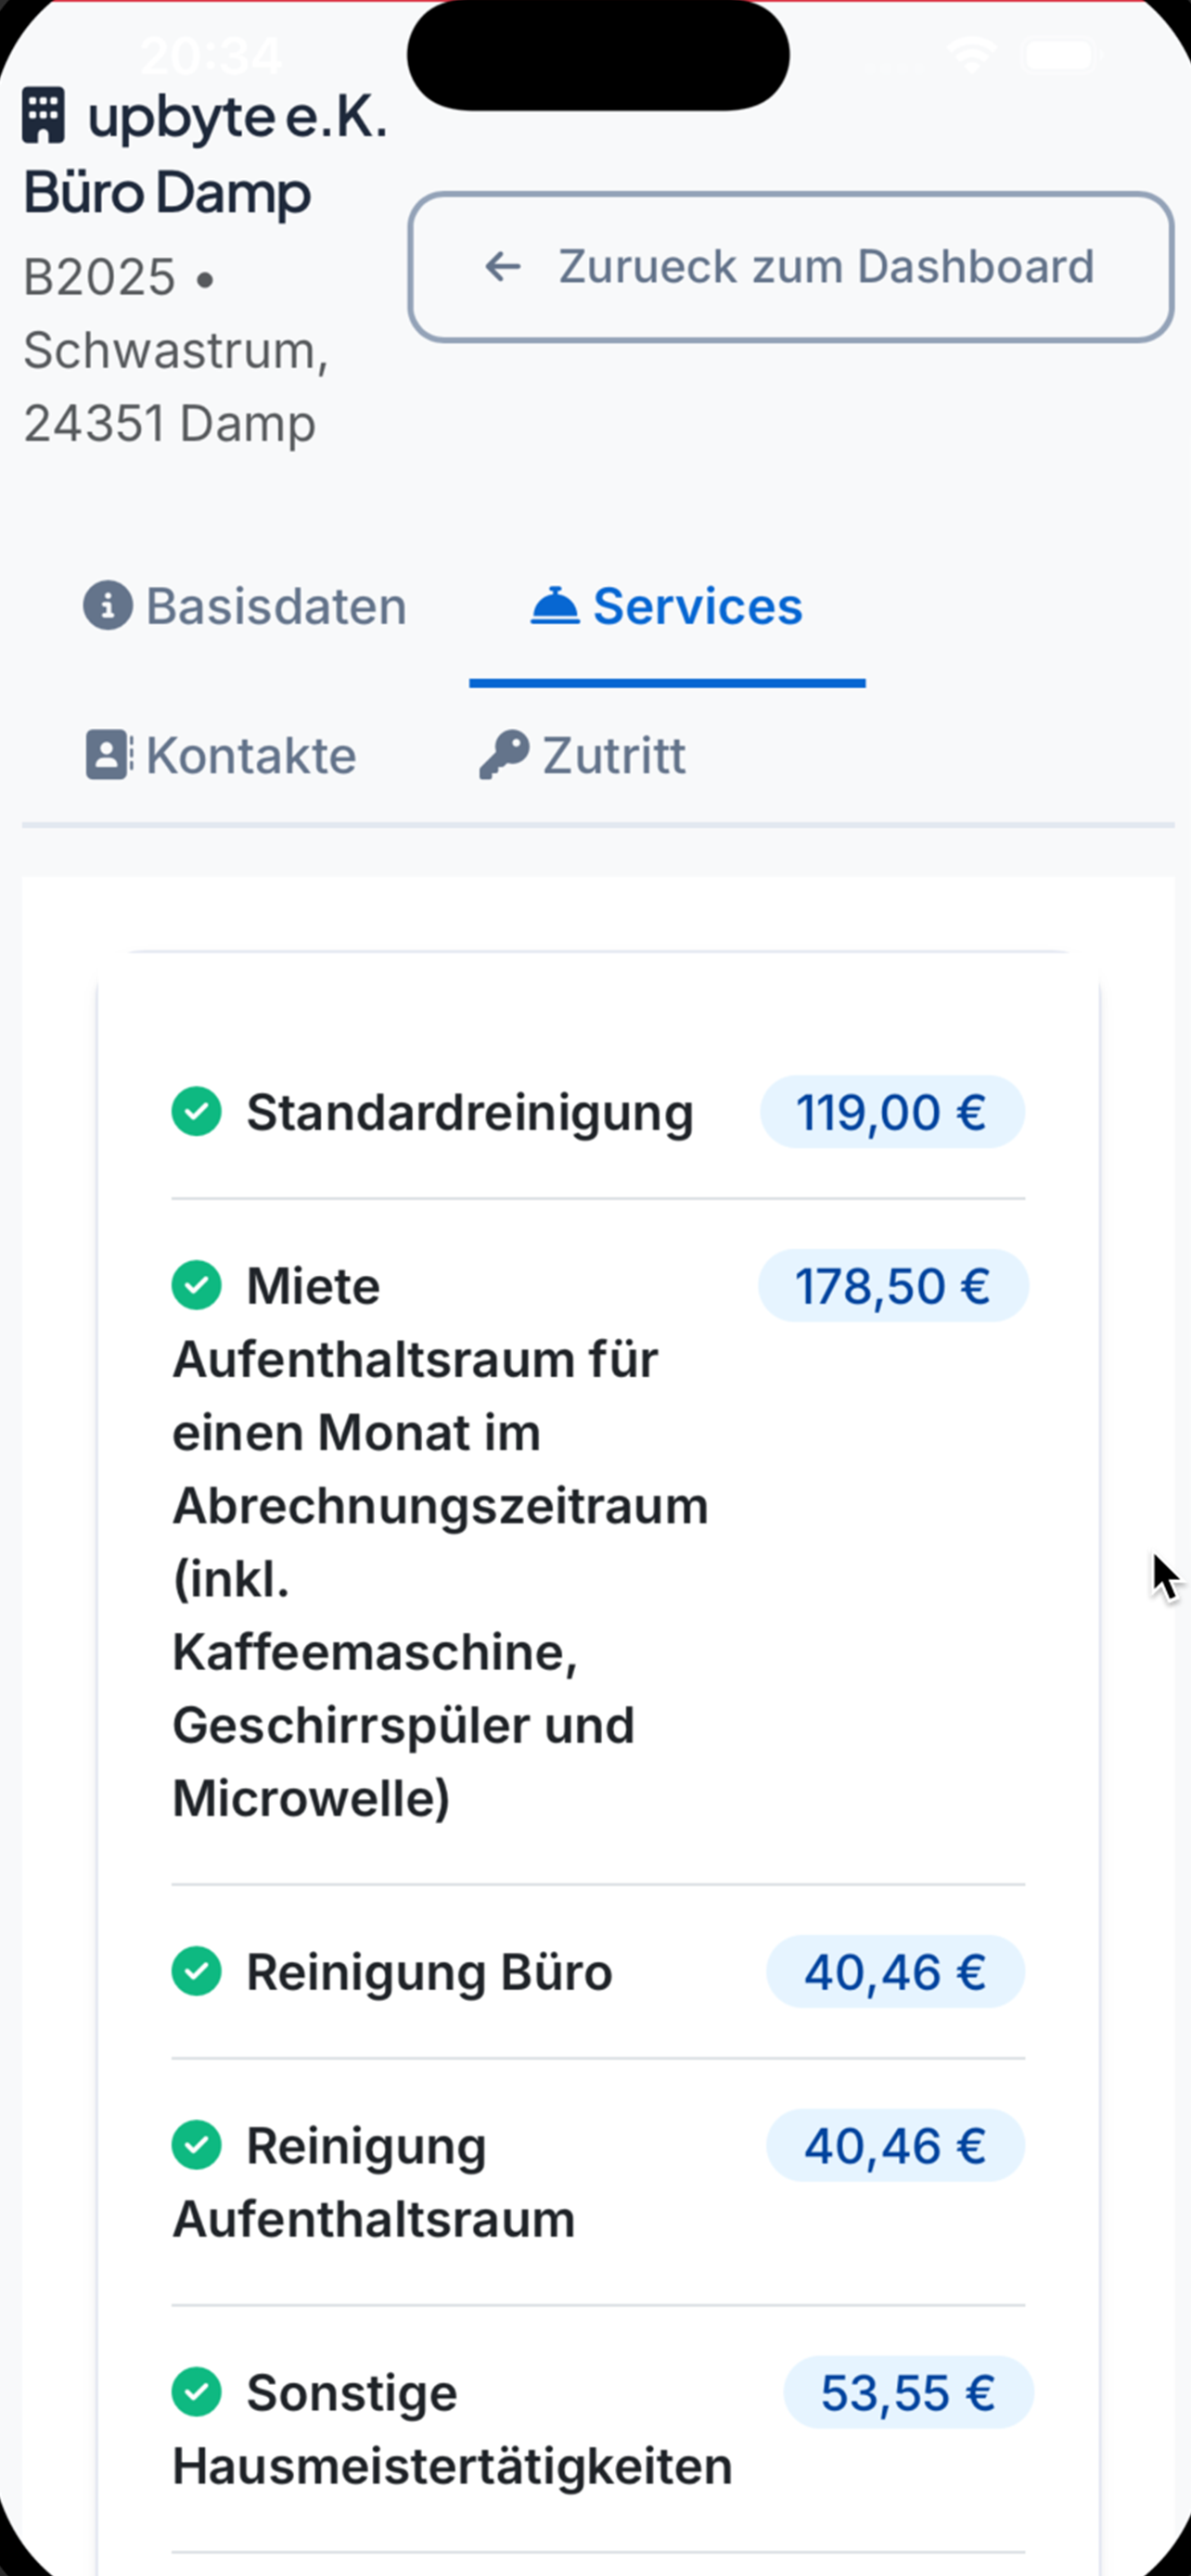Select the key icon next to Zutritt
Image resolution: width=1191 pixels, height=2576 pixels.
506,753
